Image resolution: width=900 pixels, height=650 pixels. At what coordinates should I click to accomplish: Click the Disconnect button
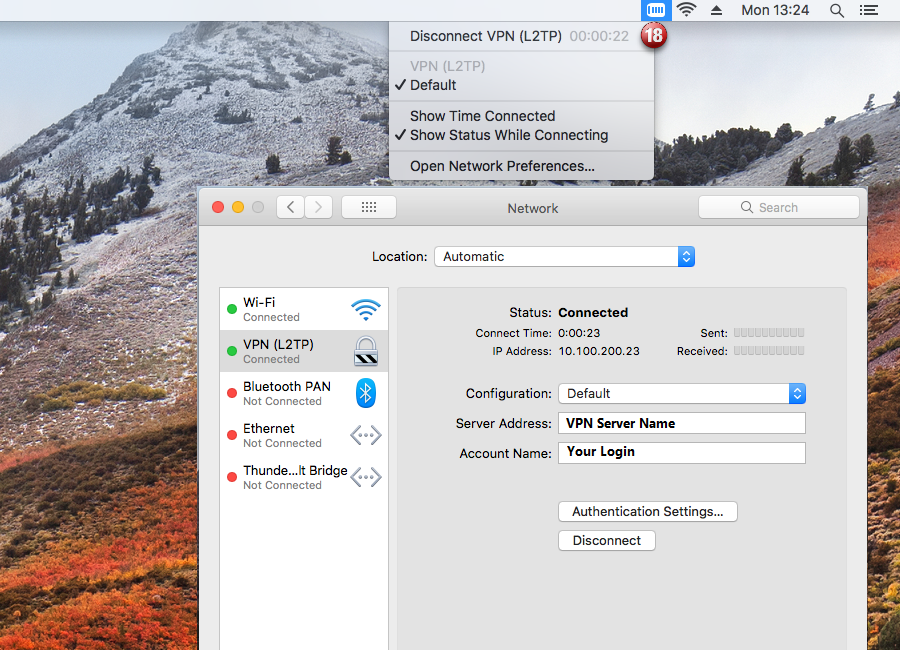[607, 541]
